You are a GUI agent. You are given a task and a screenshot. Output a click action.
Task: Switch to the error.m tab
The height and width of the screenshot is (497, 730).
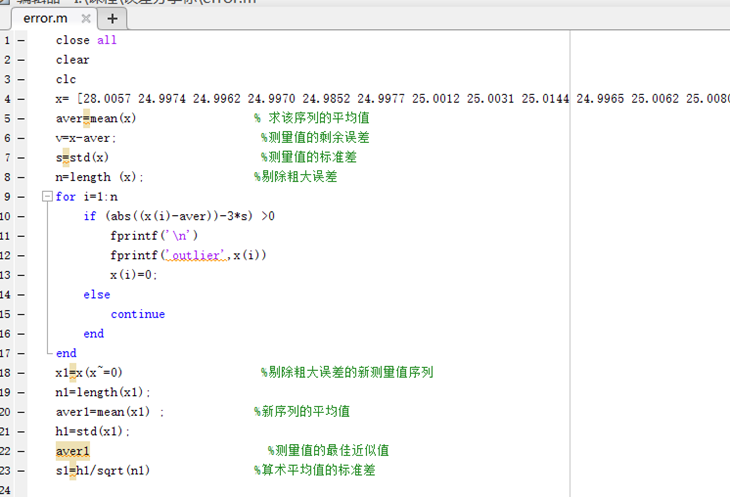tap(45, 19)
